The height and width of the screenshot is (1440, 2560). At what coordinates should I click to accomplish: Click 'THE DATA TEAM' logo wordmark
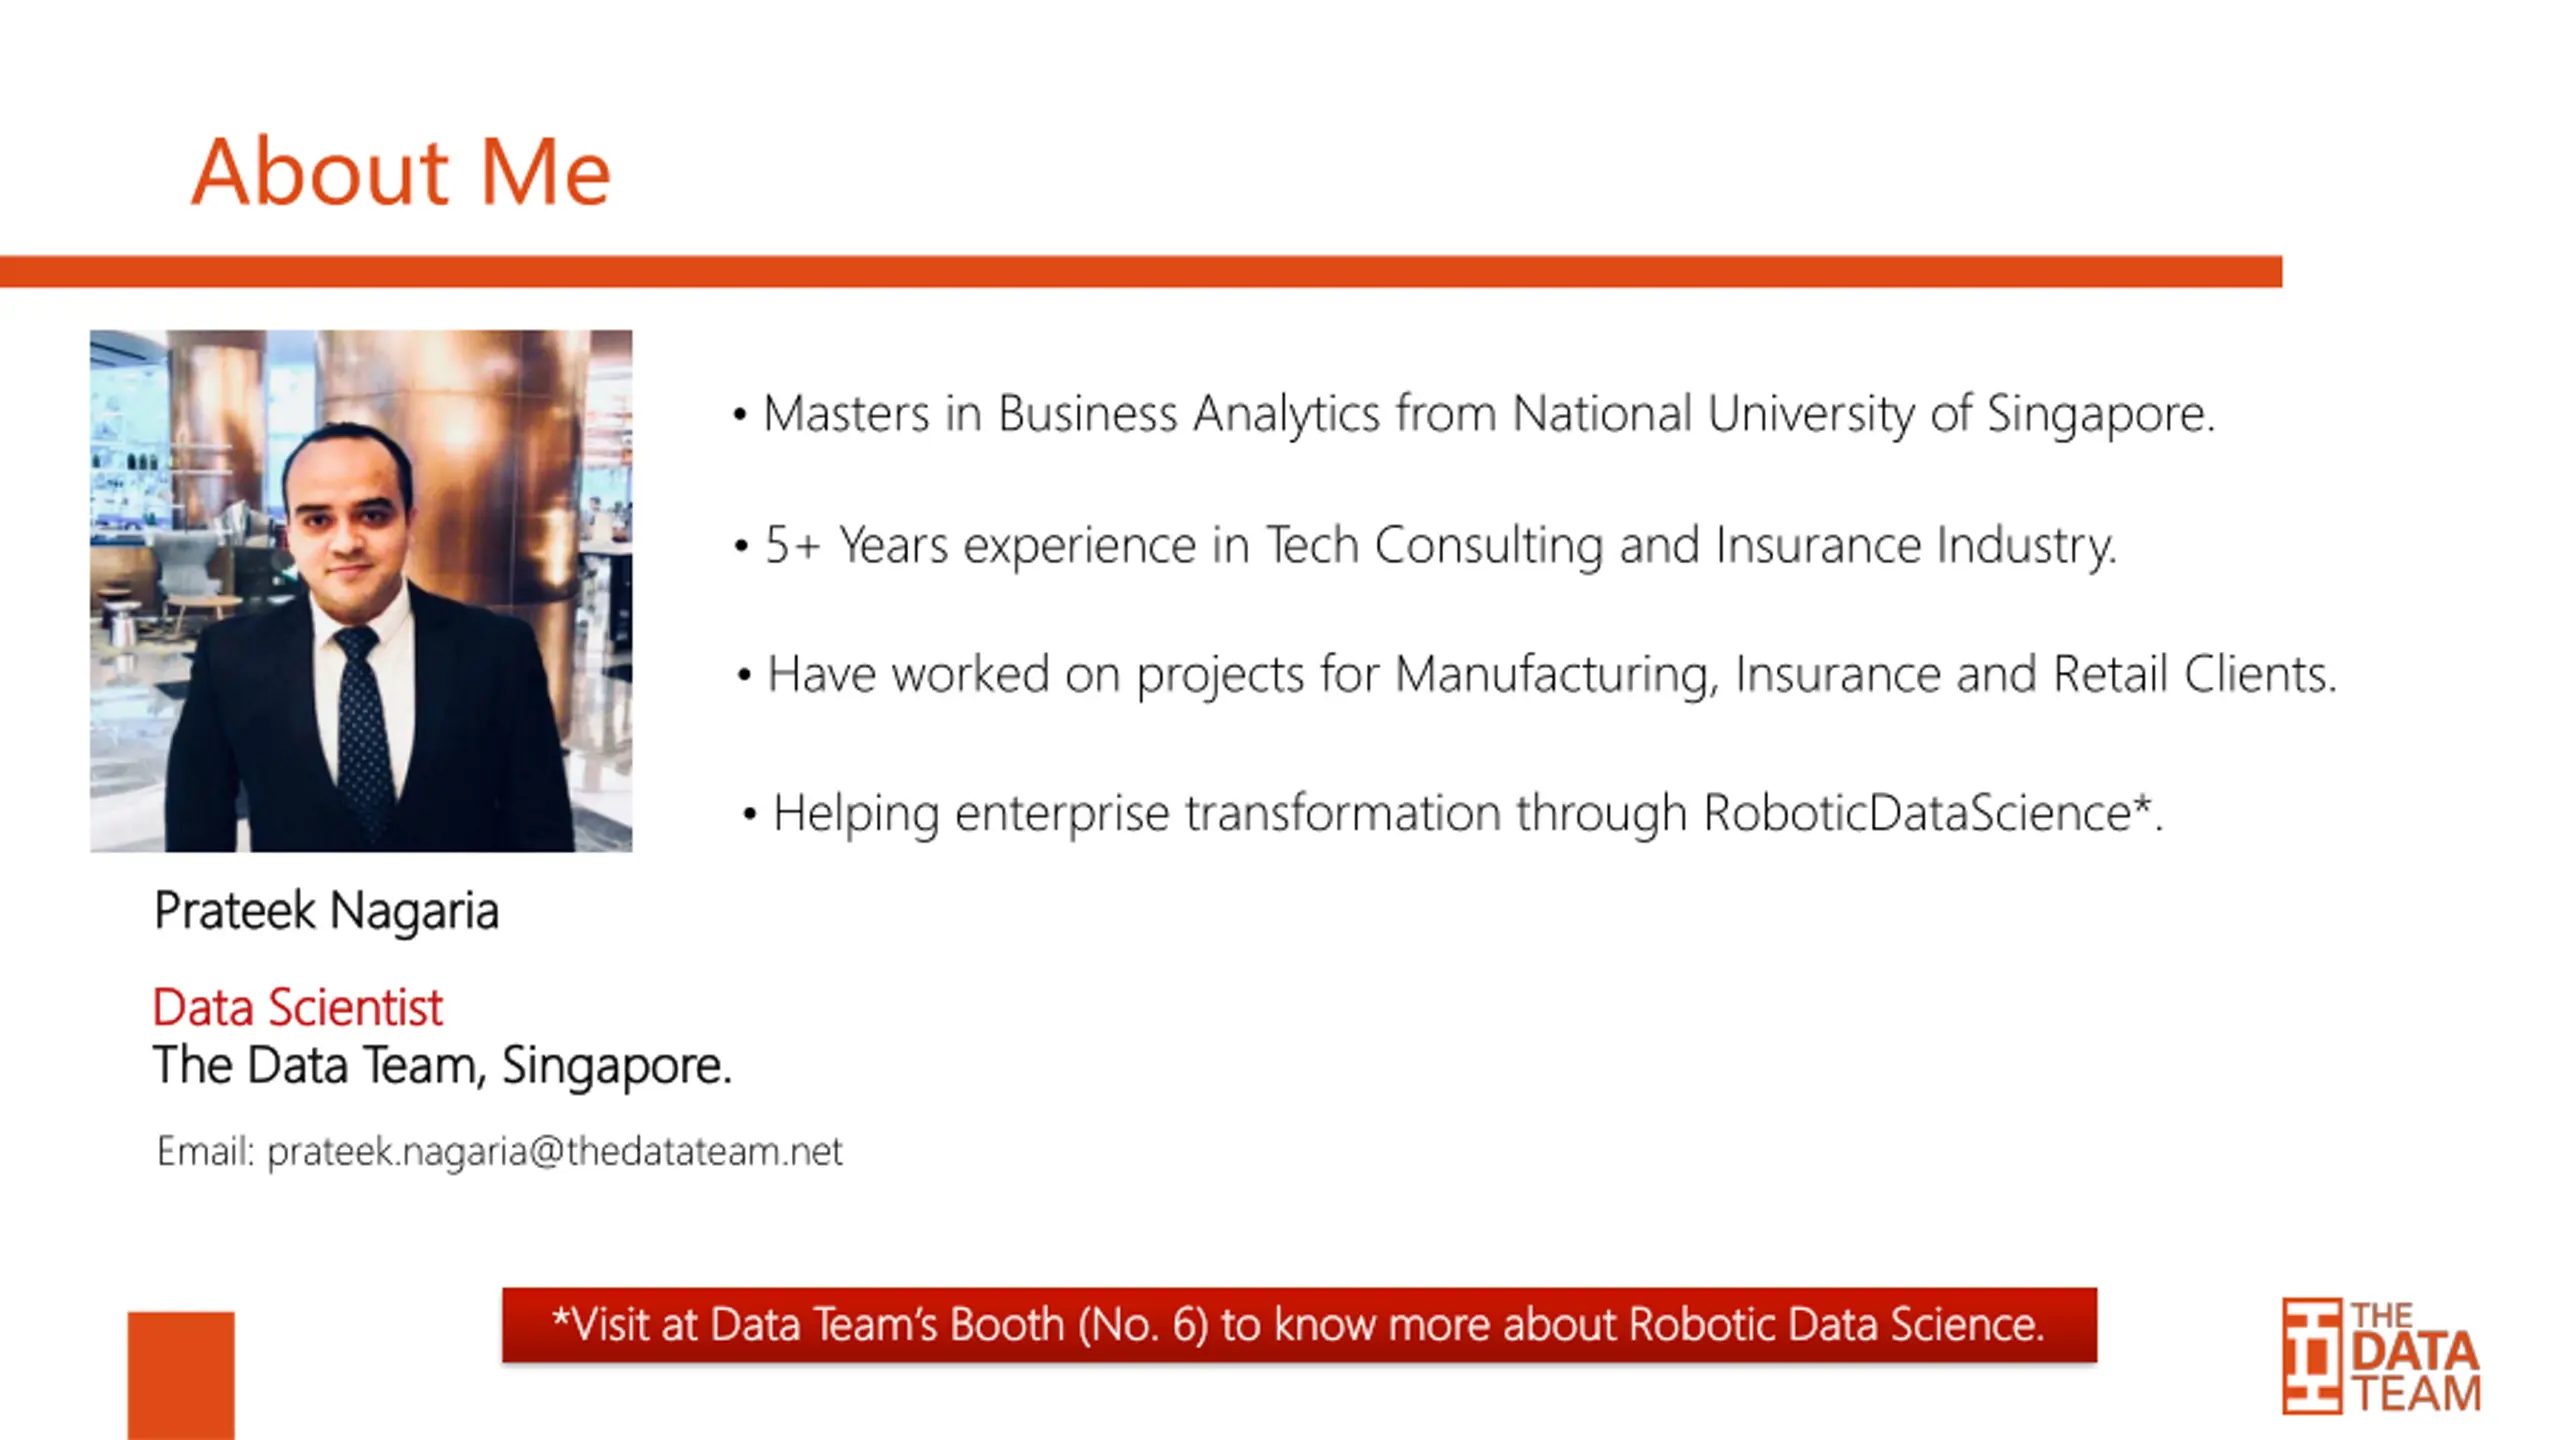click(x=2415, y=1356)
